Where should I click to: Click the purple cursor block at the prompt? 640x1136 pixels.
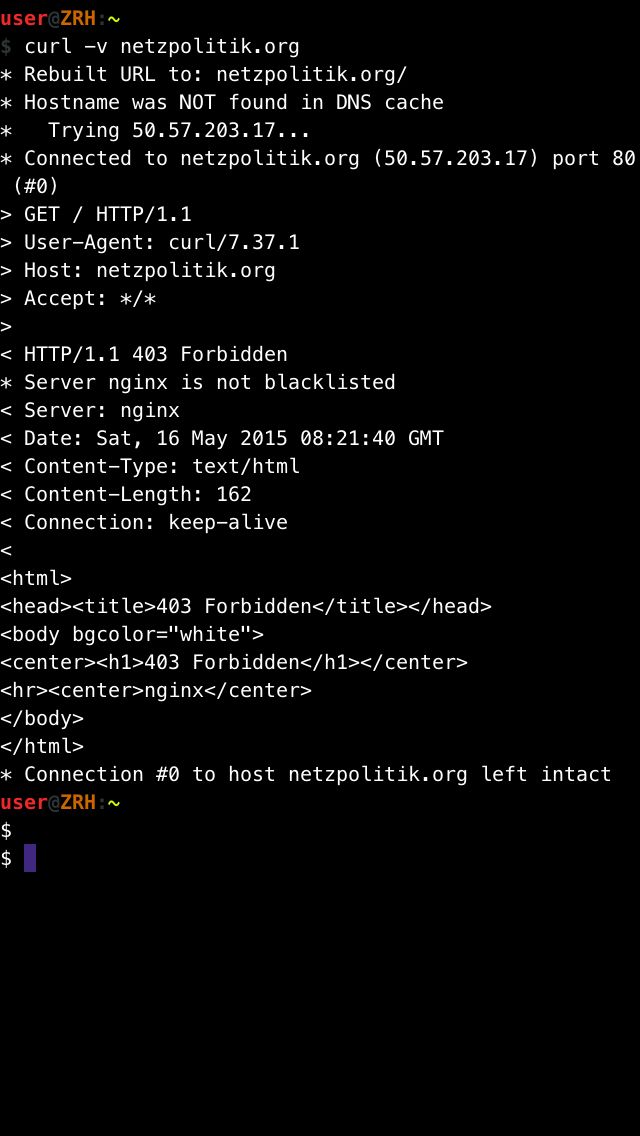30,858
